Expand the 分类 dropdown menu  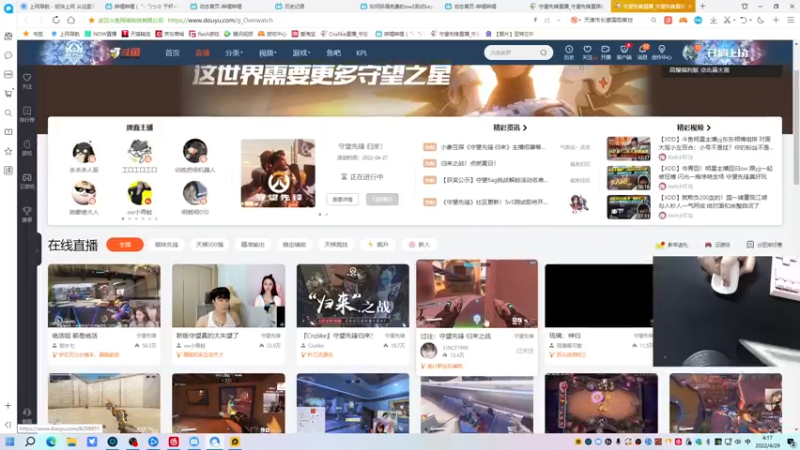click(234, 53)
